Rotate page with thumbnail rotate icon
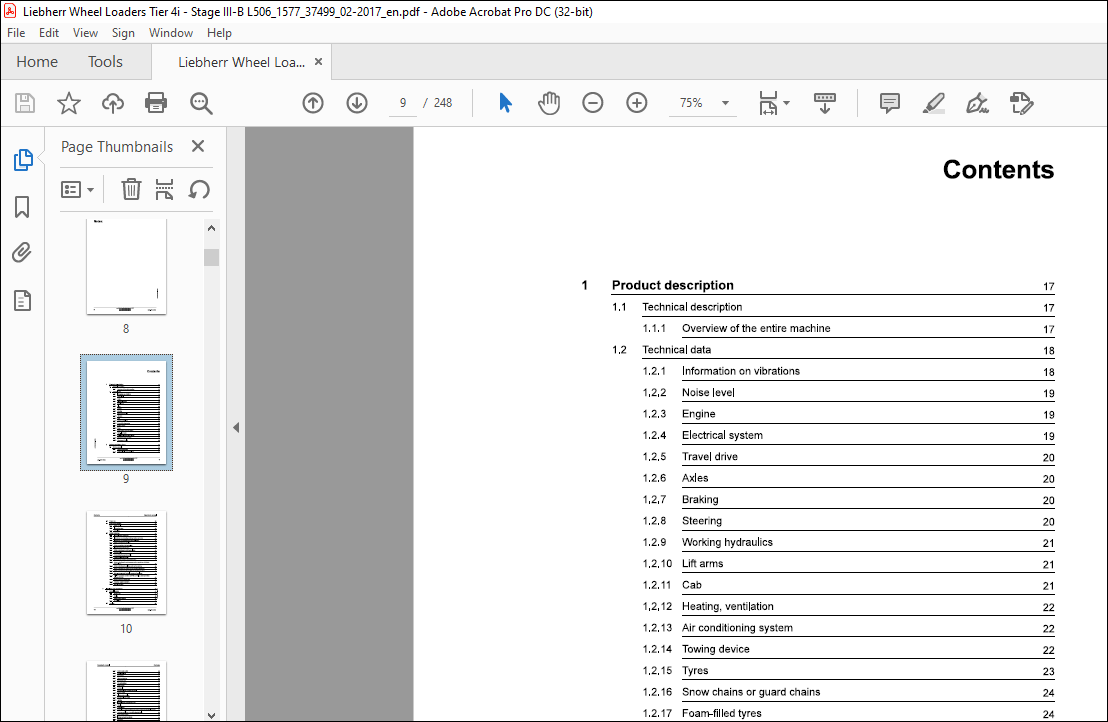Screen dimensions: 1108x722 [199, 189]
